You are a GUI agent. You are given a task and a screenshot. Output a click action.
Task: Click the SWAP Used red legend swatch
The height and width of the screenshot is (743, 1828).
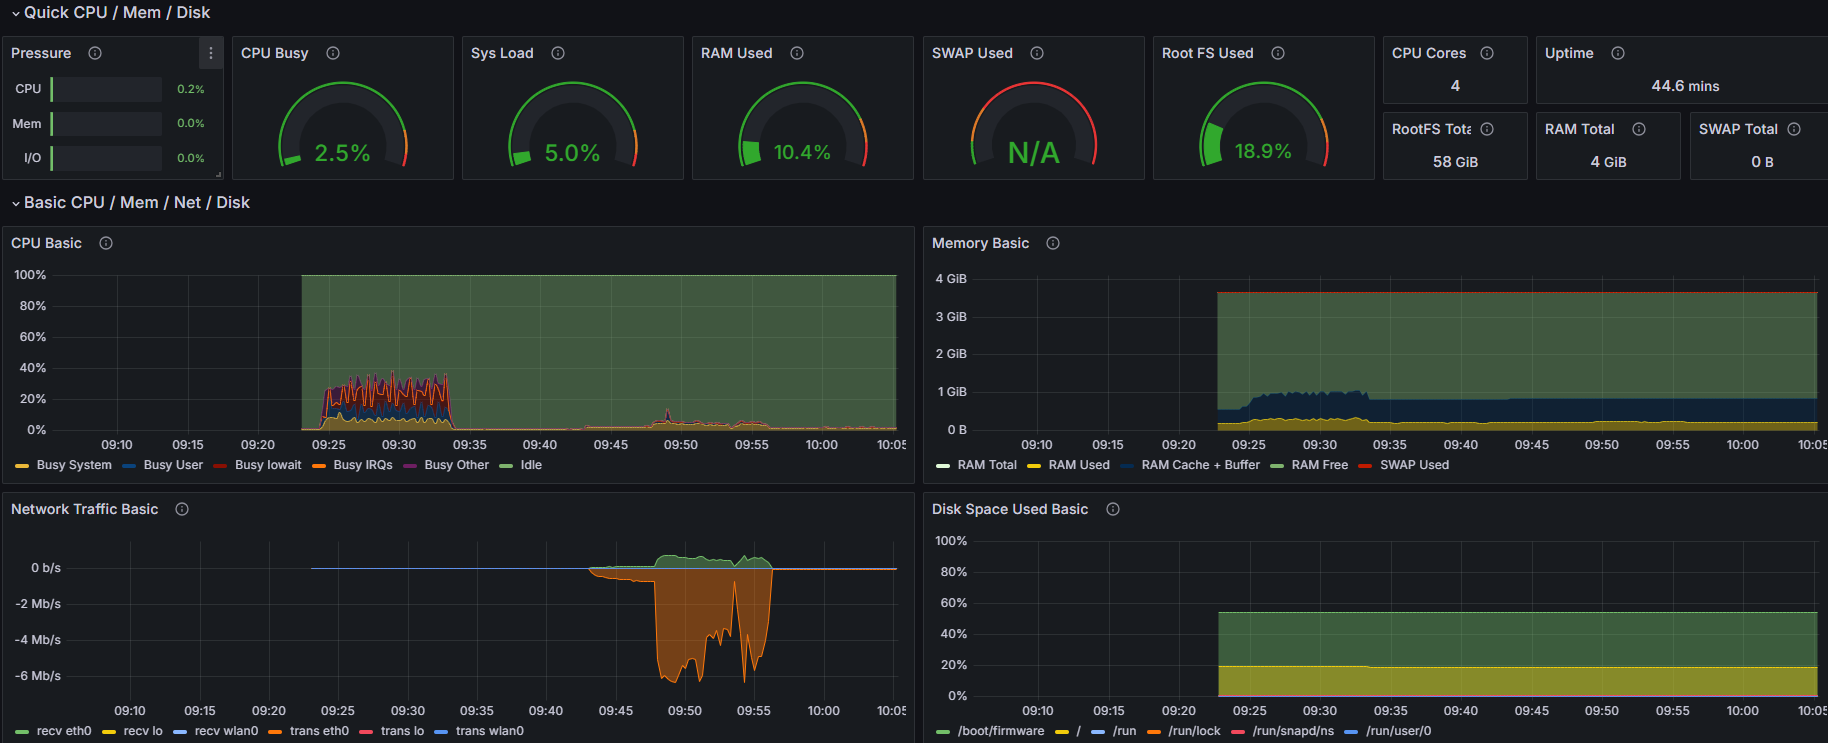point(1365,466)
